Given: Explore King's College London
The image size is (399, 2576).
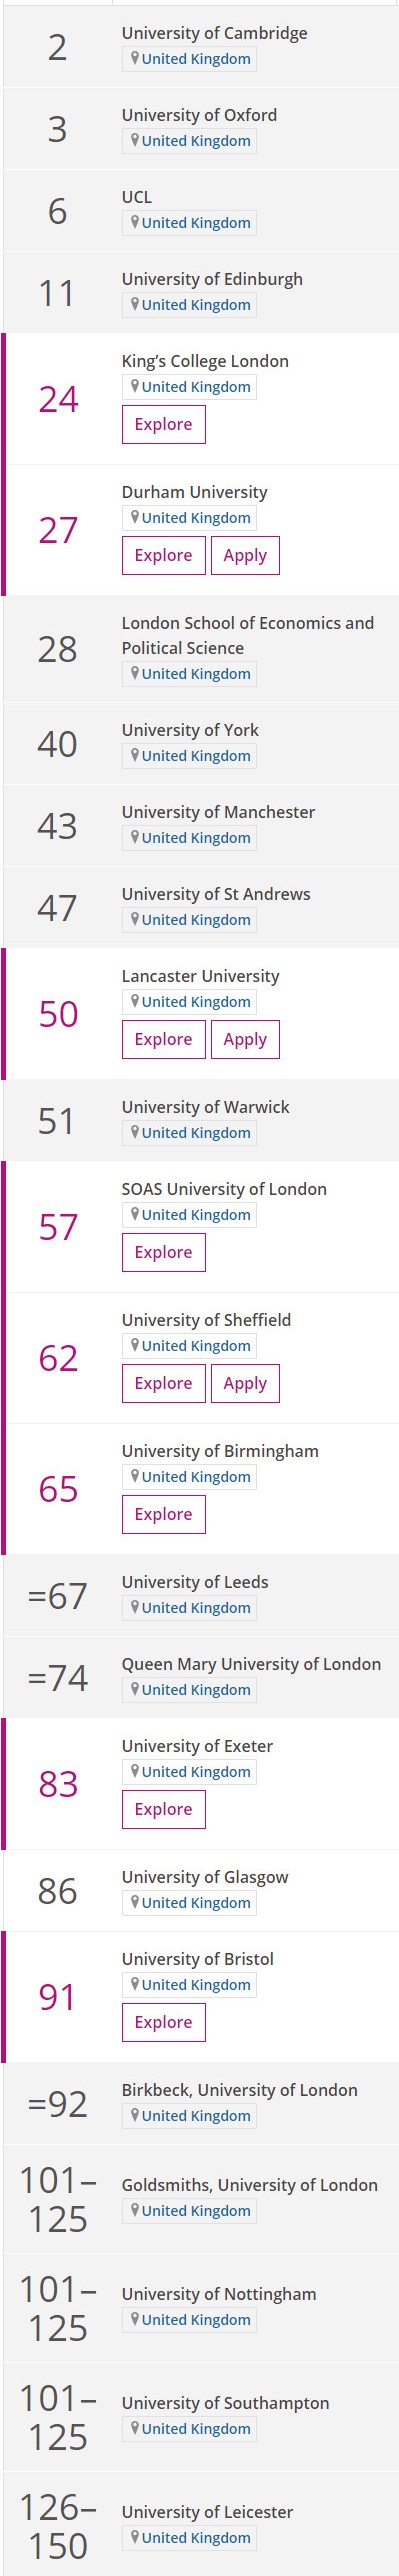Looking at the screenshot, I should 164,424.
